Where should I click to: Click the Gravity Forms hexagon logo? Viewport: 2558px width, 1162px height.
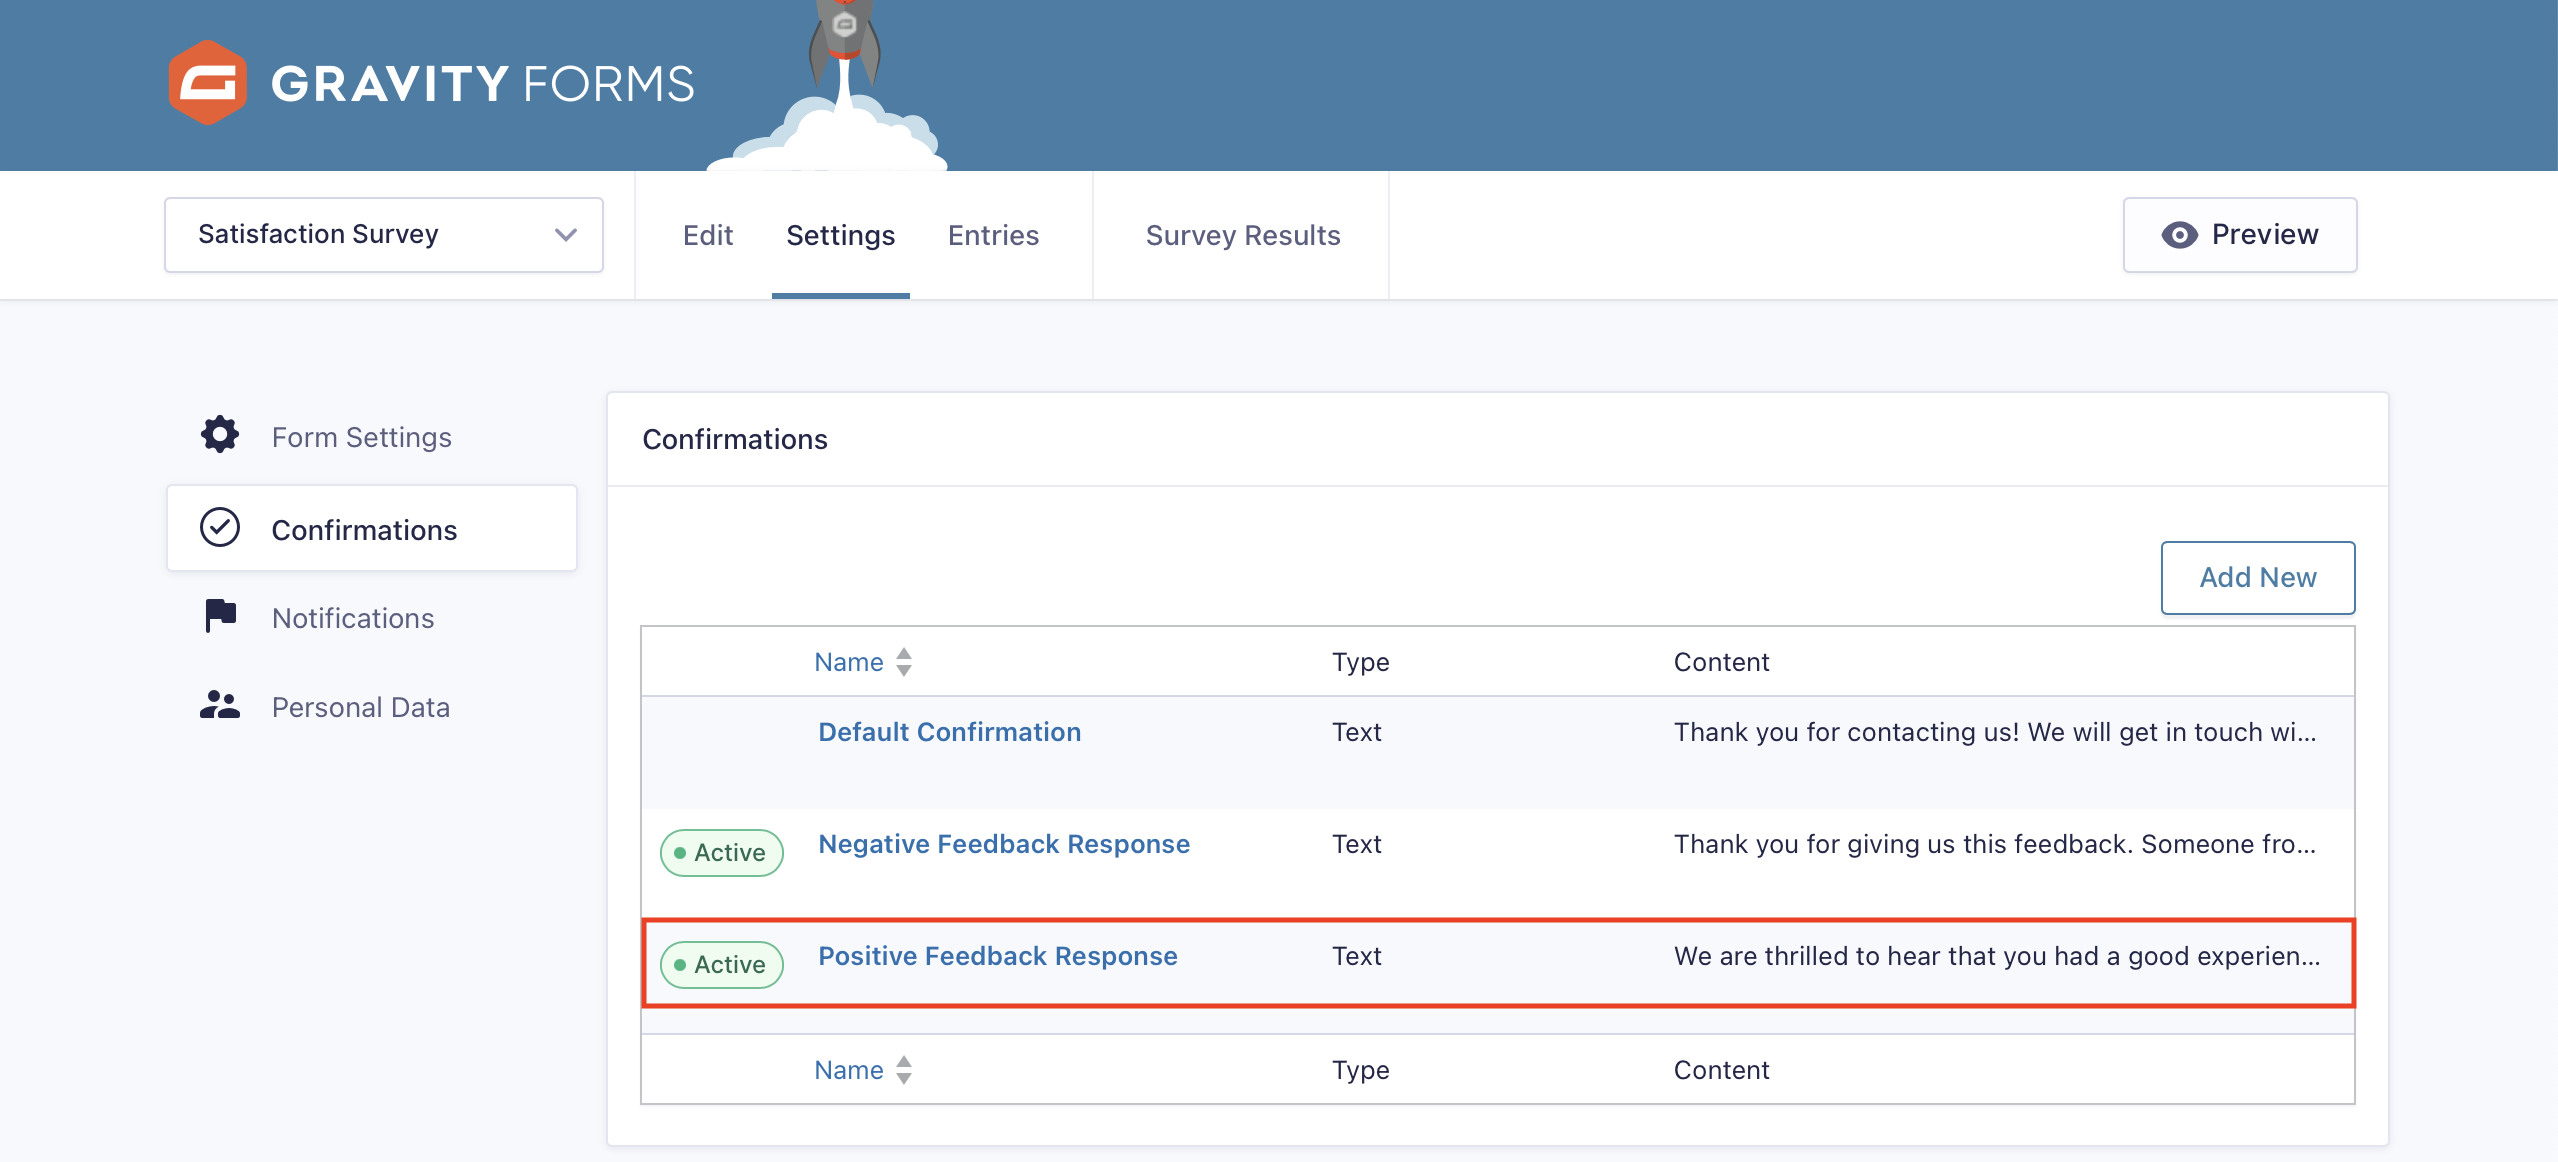point(207,83)
